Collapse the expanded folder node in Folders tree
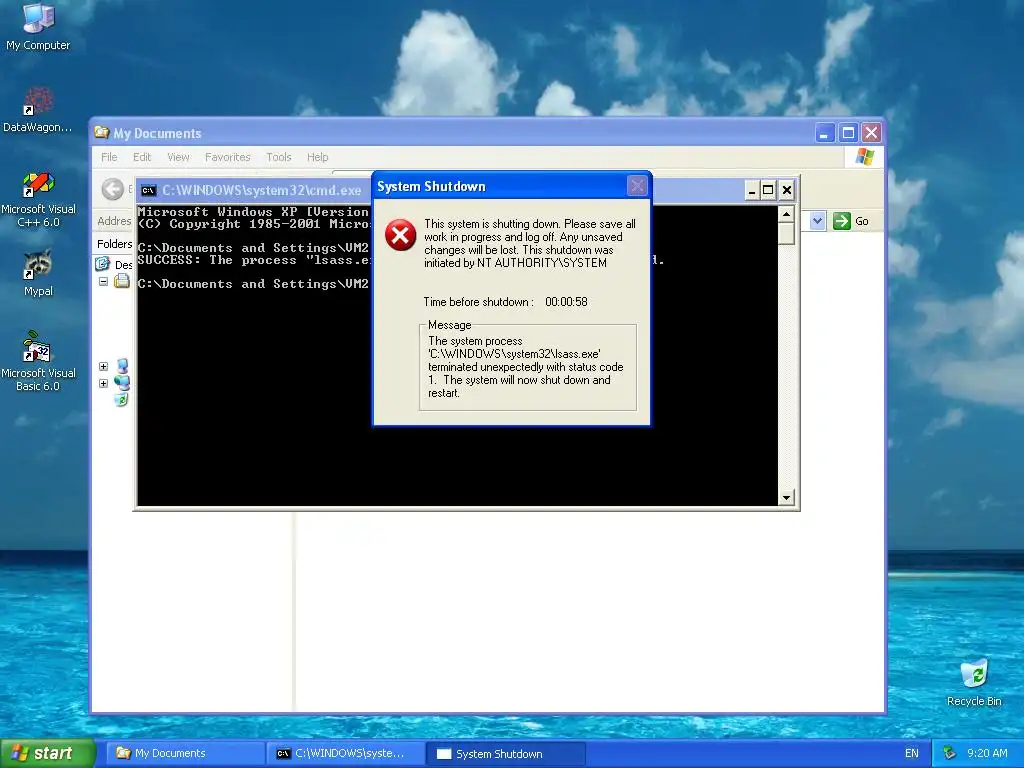Screen dimensions: 1024x768 pos(103,281)
